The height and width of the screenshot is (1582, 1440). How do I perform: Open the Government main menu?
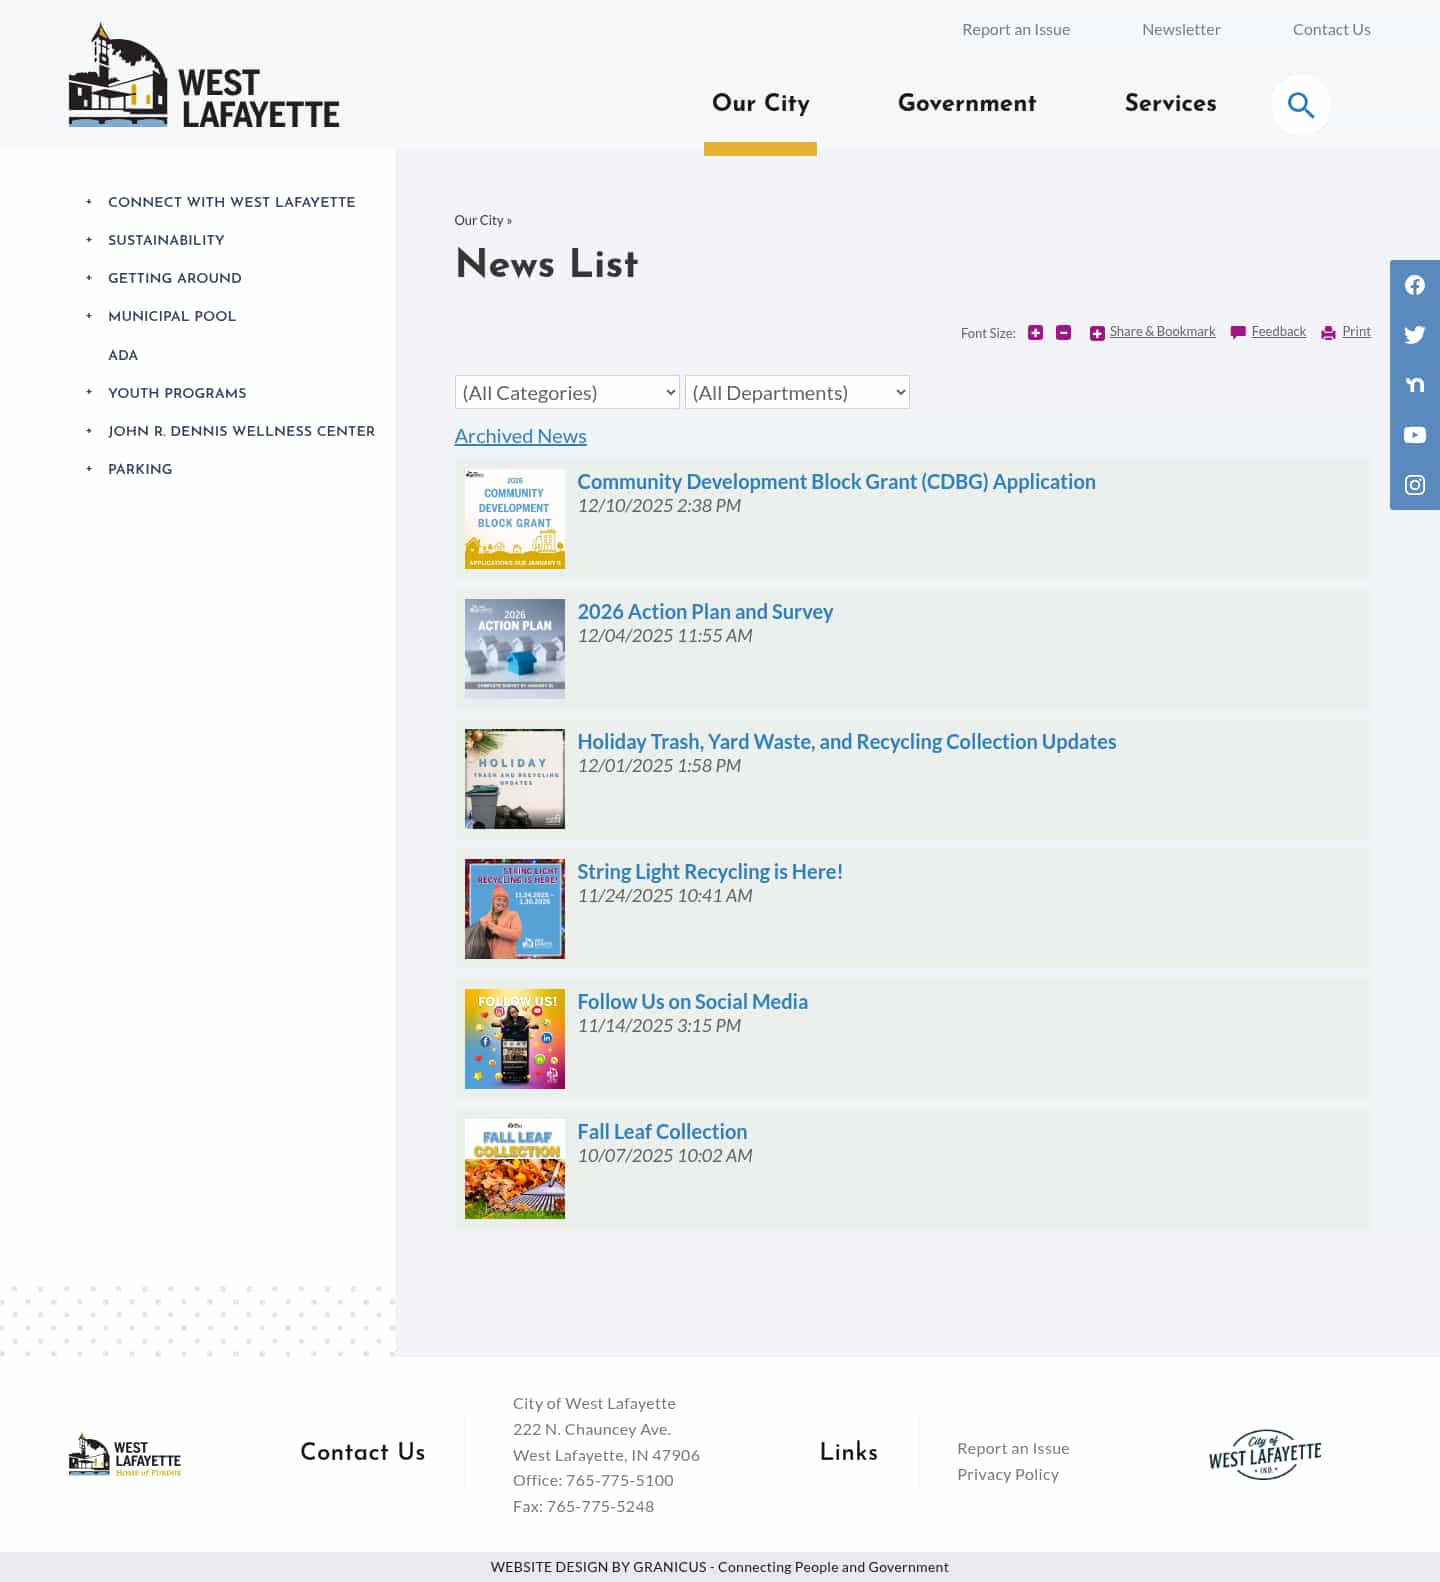(967, 103)
